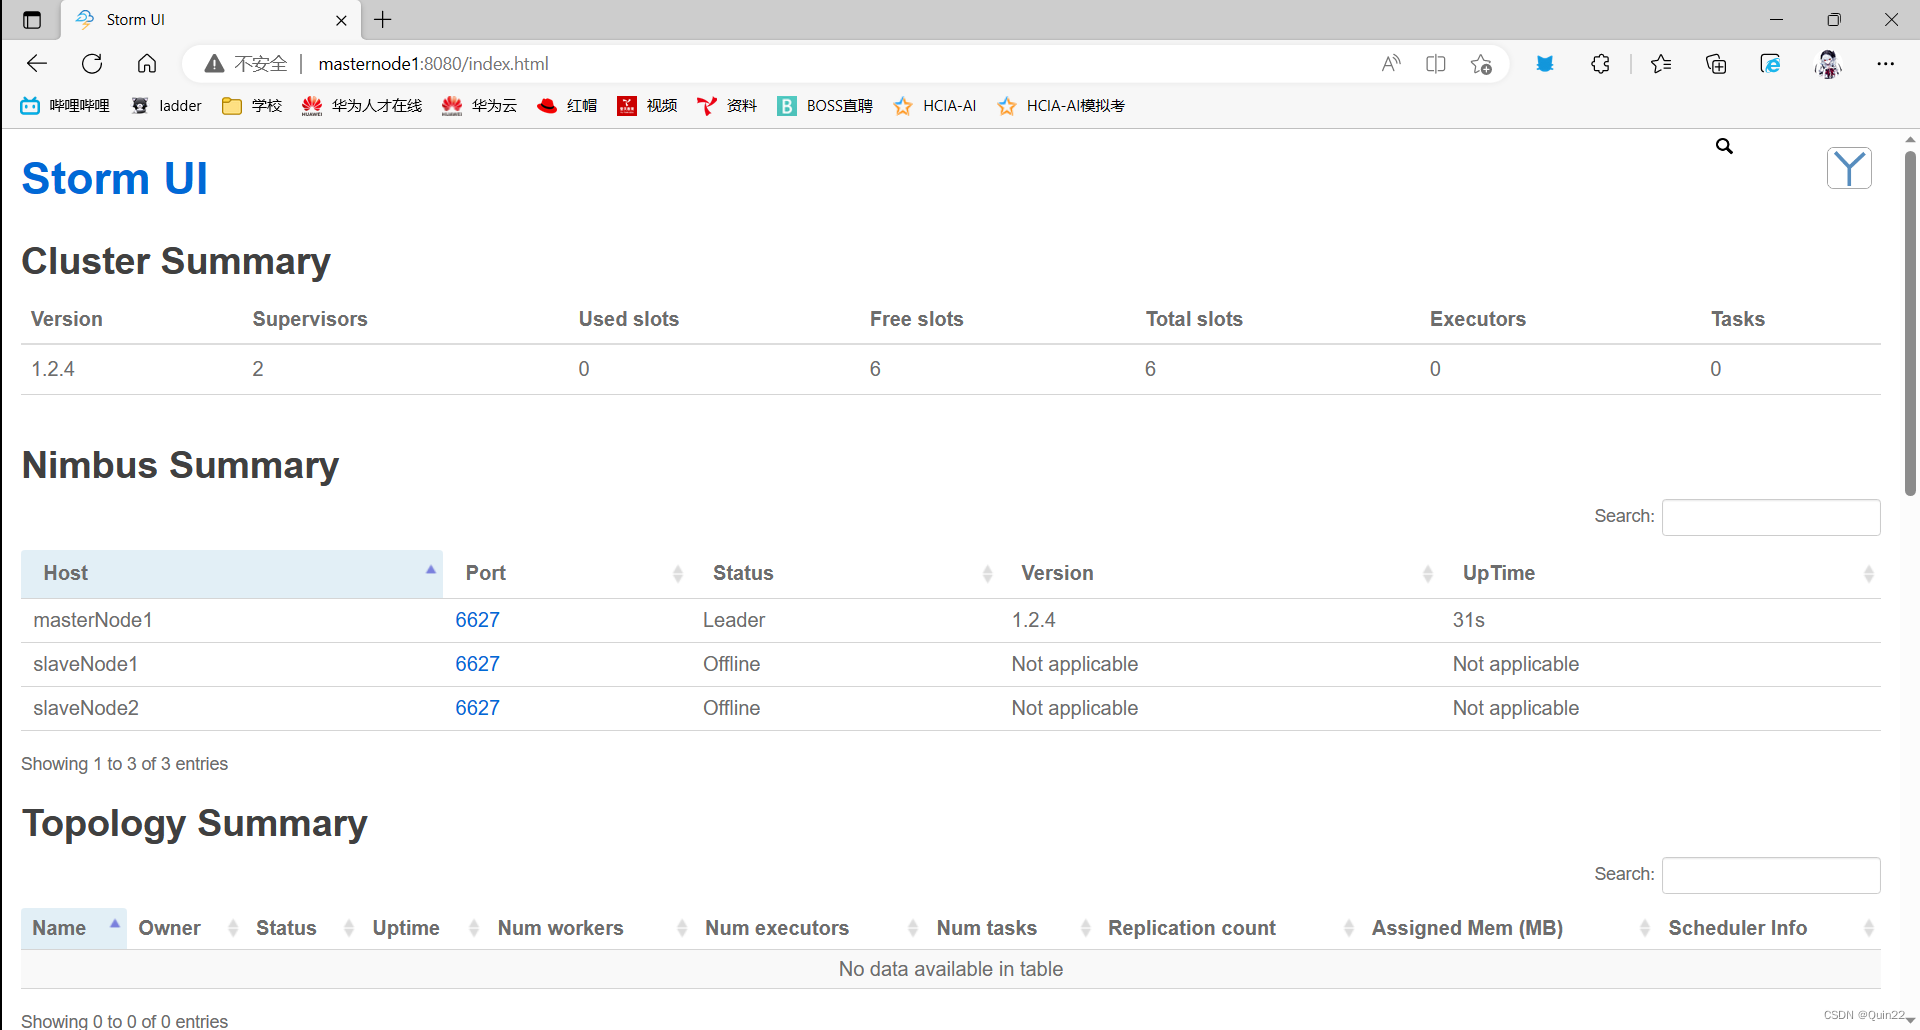Open a new browser tab
This screenshot has height=1030, width=1920.
click(383, 20)
